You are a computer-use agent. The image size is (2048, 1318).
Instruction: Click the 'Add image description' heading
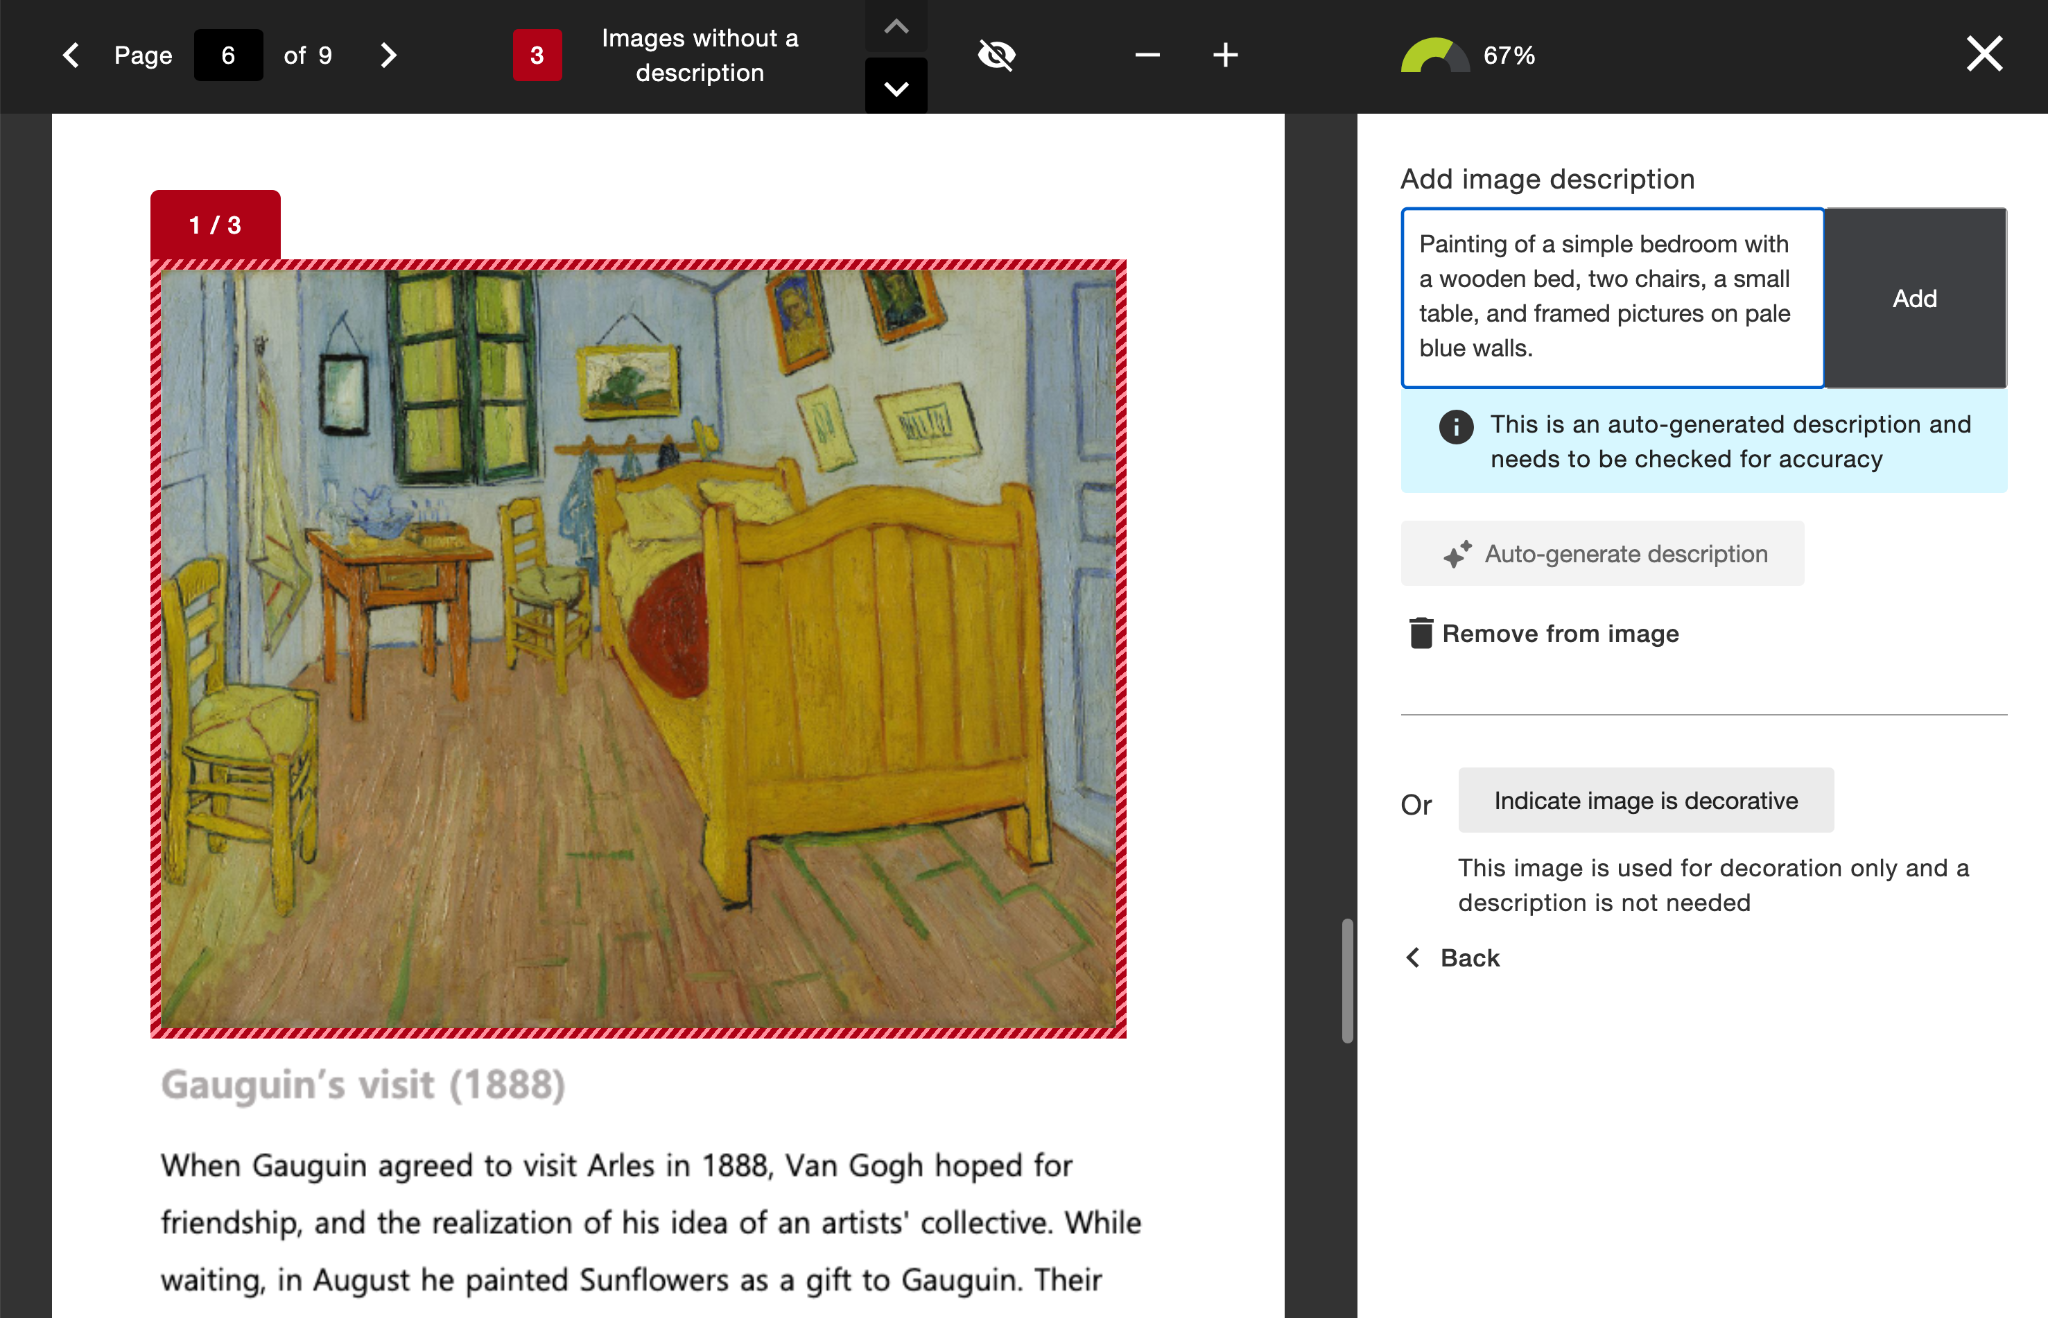1547,179
